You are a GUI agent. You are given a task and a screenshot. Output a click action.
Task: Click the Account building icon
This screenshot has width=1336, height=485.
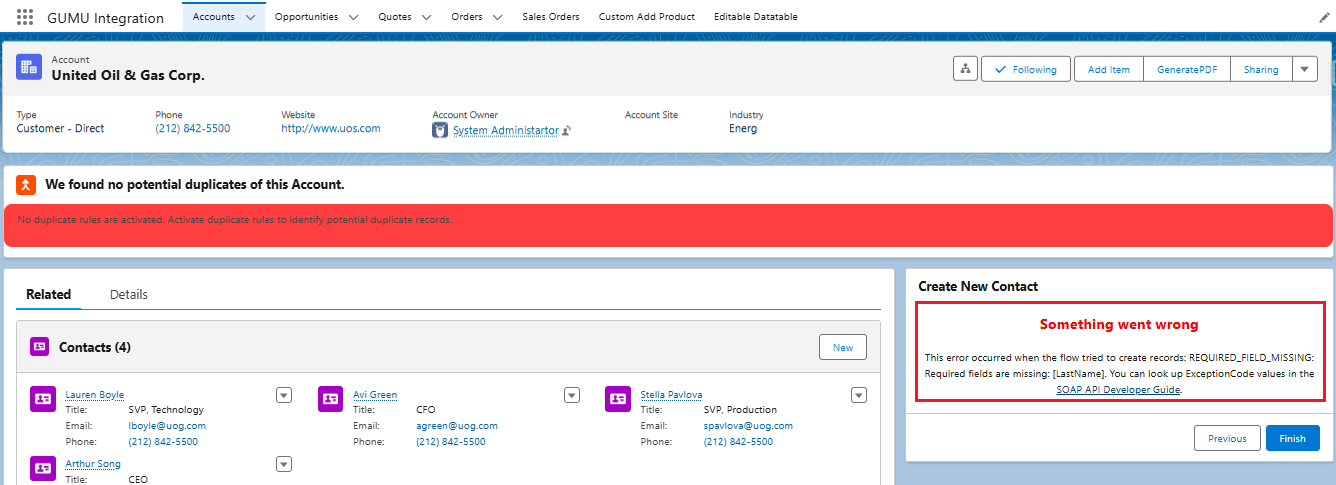29,67
